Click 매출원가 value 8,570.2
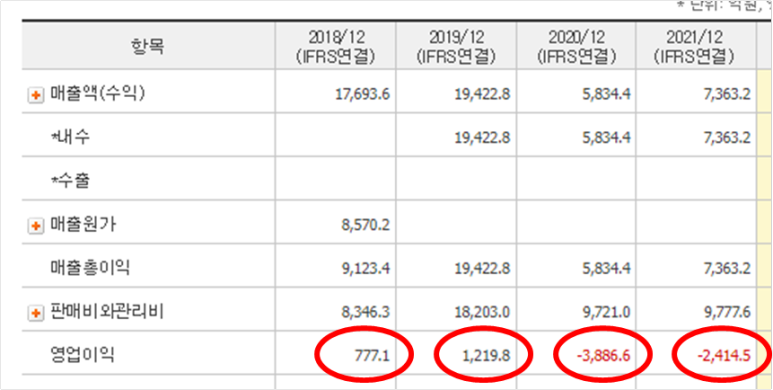This screenshot has width=773, height=390. 366,225
